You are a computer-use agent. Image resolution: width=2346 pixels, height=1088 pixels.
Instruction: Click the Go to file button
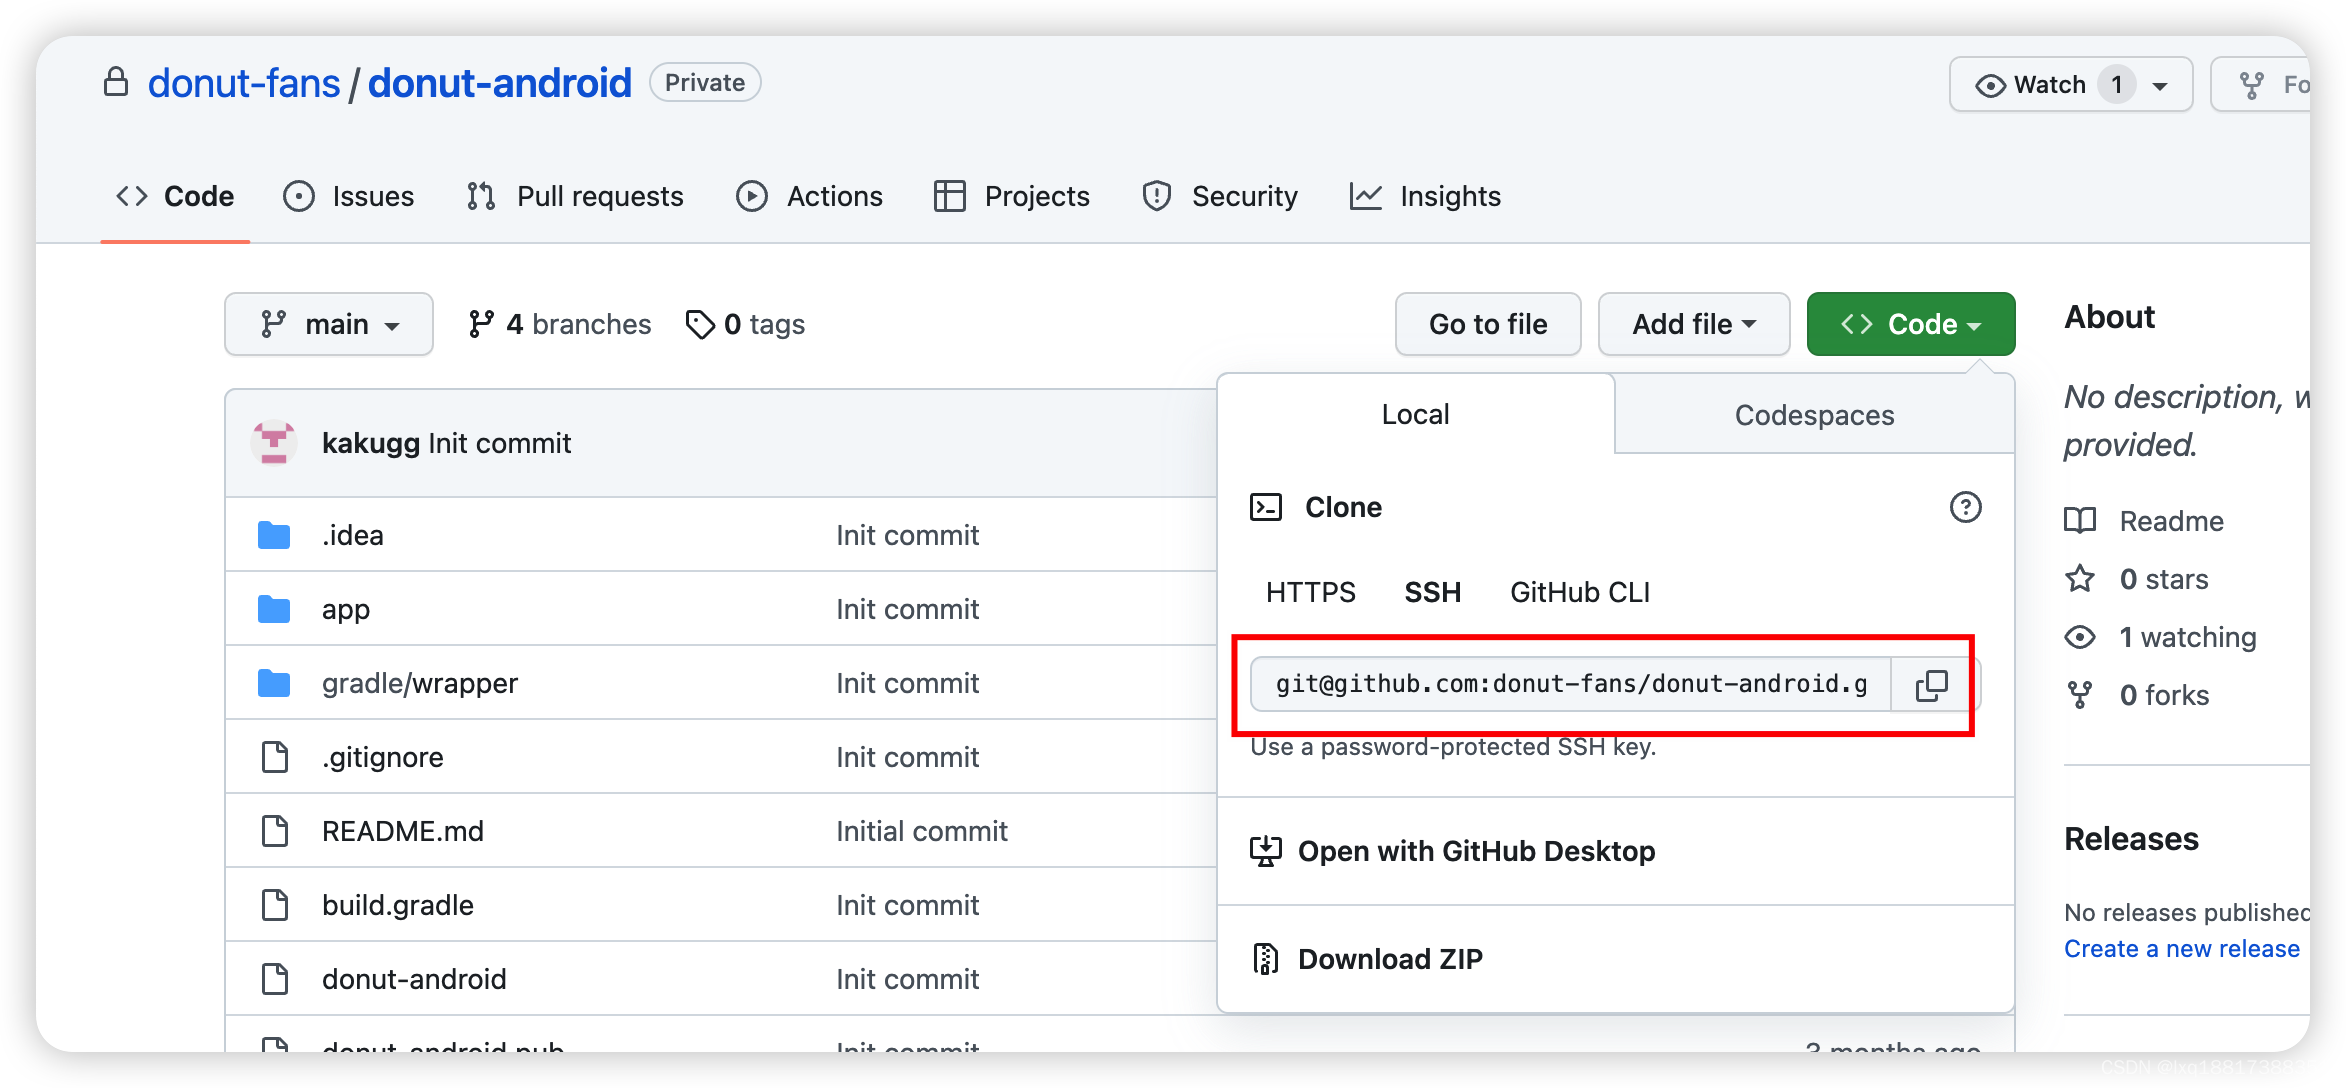click(1488, 324)
